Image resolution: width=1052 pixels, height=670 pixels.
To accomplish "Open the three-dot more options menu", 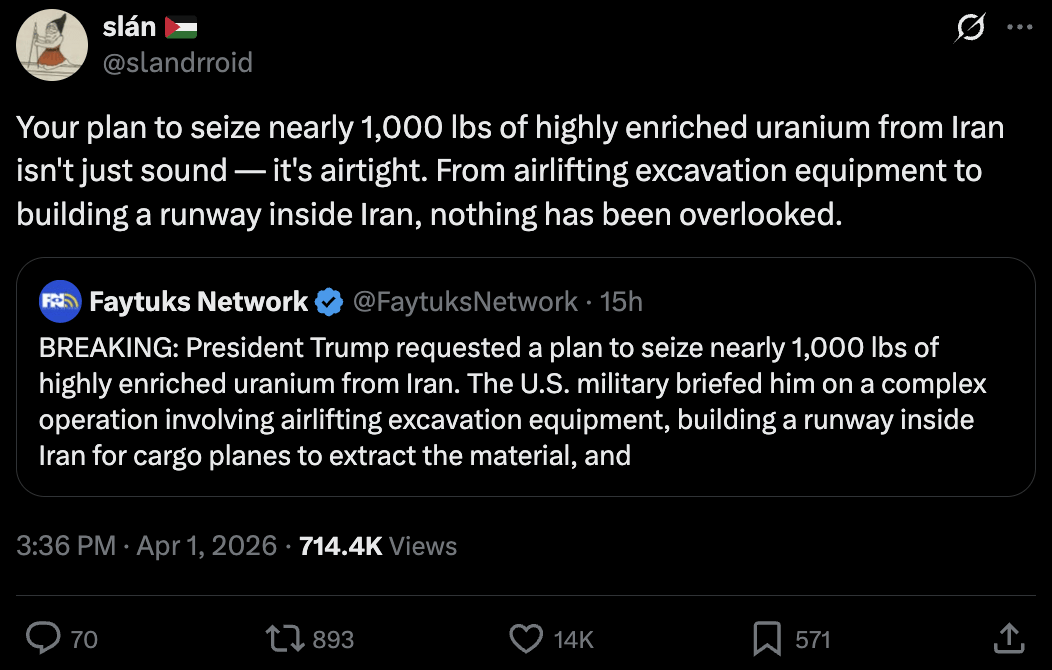I will click(x=1018, y=28).
